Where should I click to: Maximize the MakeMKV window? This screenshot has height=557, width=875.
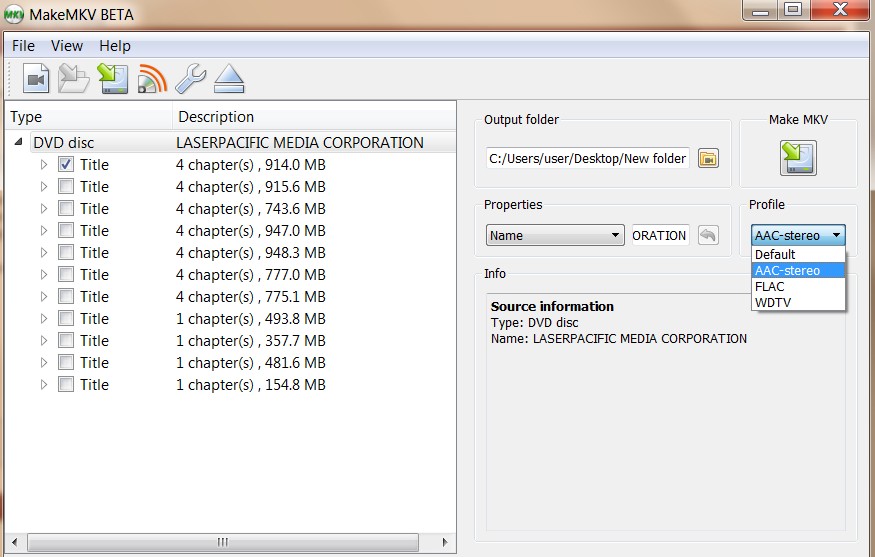click(x=793, y=10)
